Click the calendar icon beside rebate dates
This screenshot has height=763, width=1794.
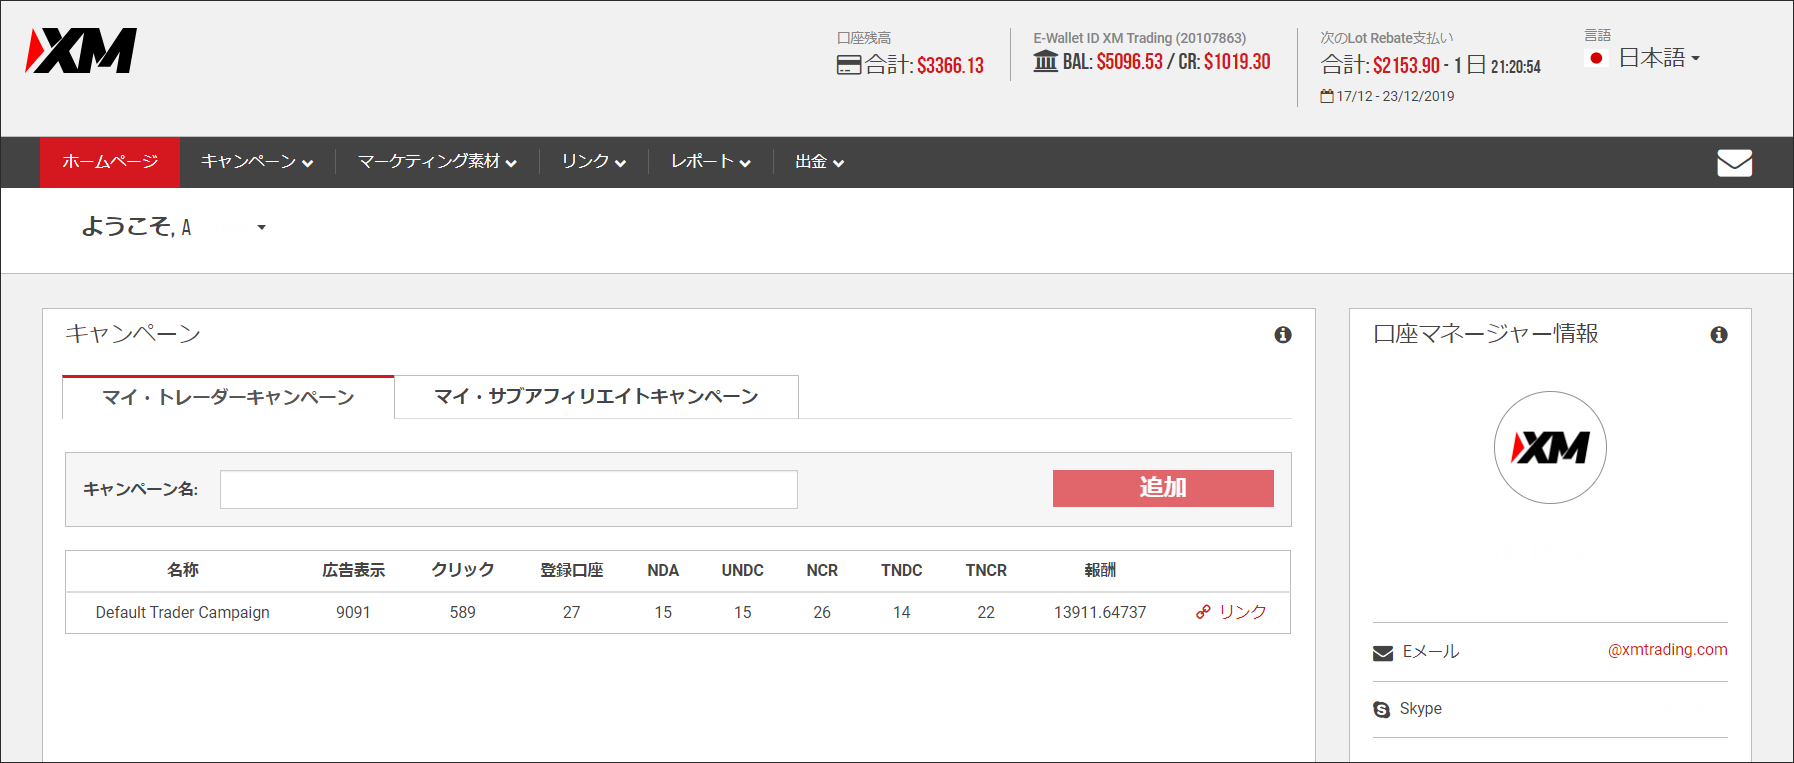pos(1326,96)
